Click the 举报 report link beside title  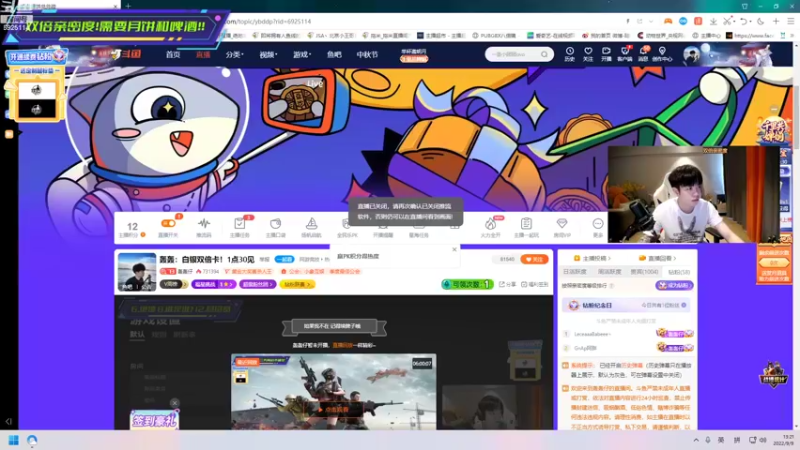pos(265,260)
